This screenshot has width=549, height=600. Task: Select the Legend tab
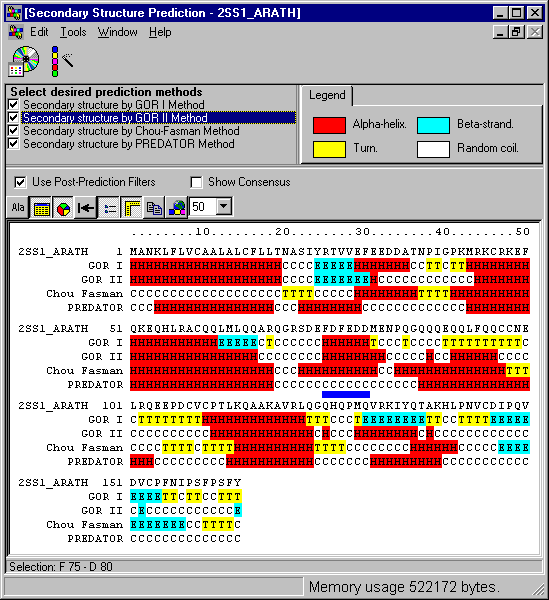pos(327,95)
